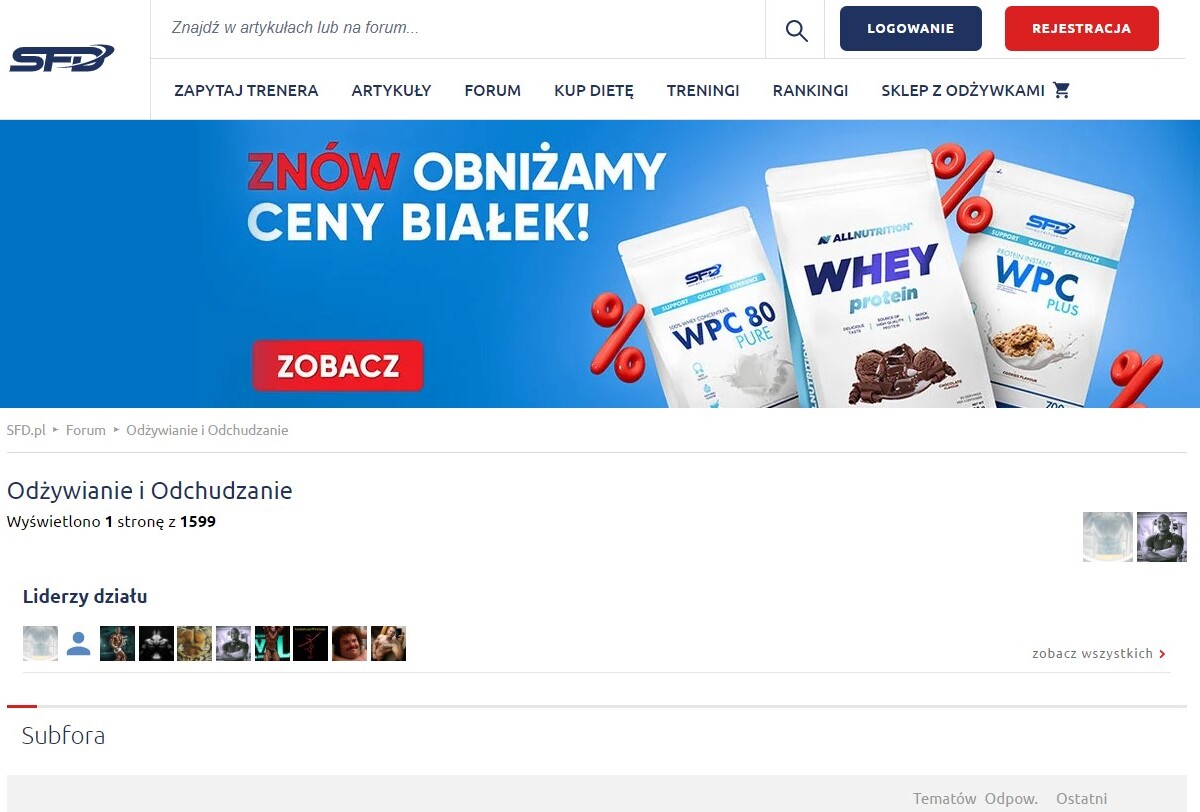Viewport: 1200px width, 812px height.
Task: Click the Logowanie button
Action: click(x=911, y=28)
